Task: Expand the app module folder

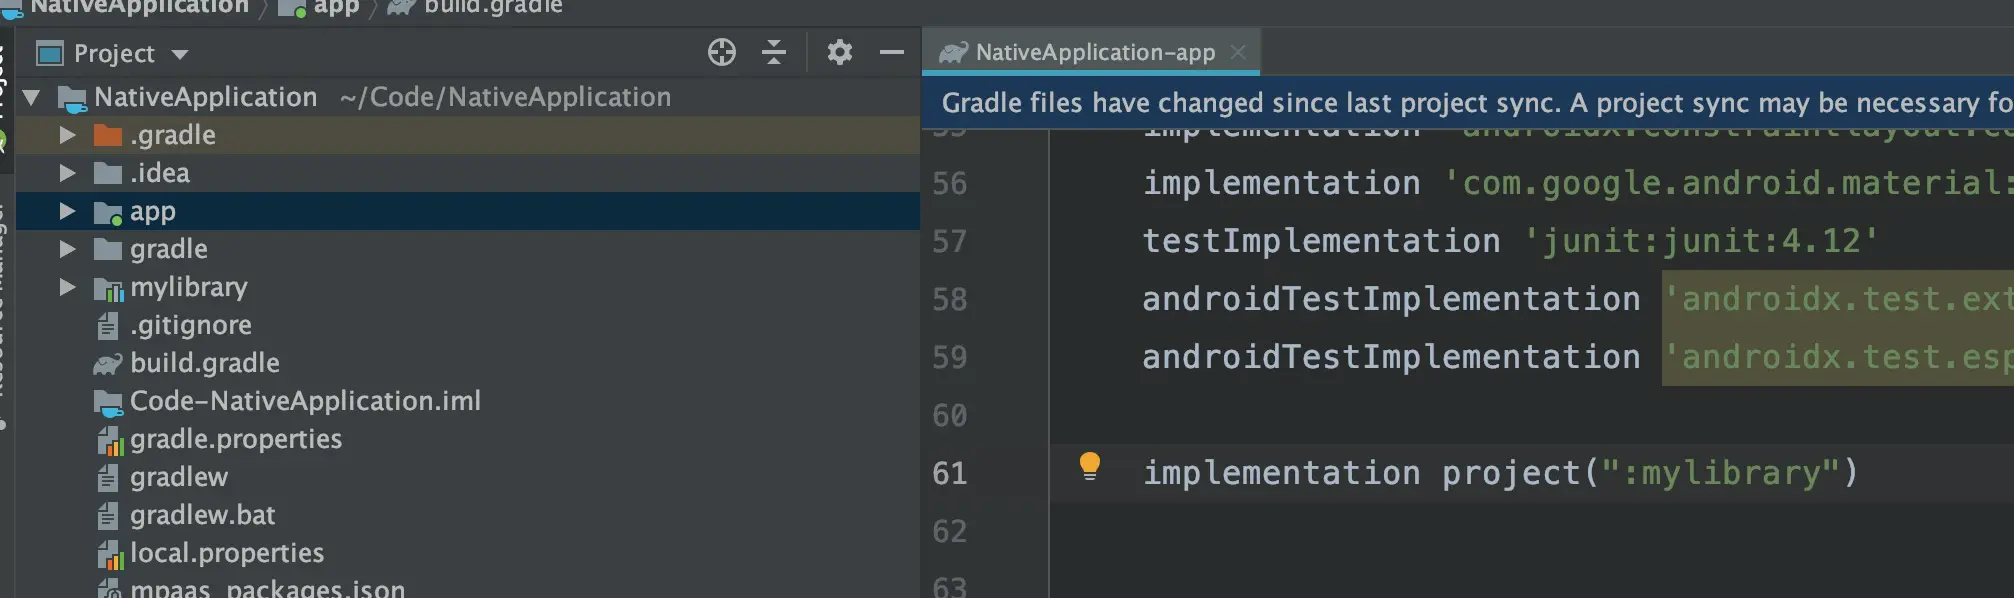Action: pyautogui.click(x=67, y=211)
